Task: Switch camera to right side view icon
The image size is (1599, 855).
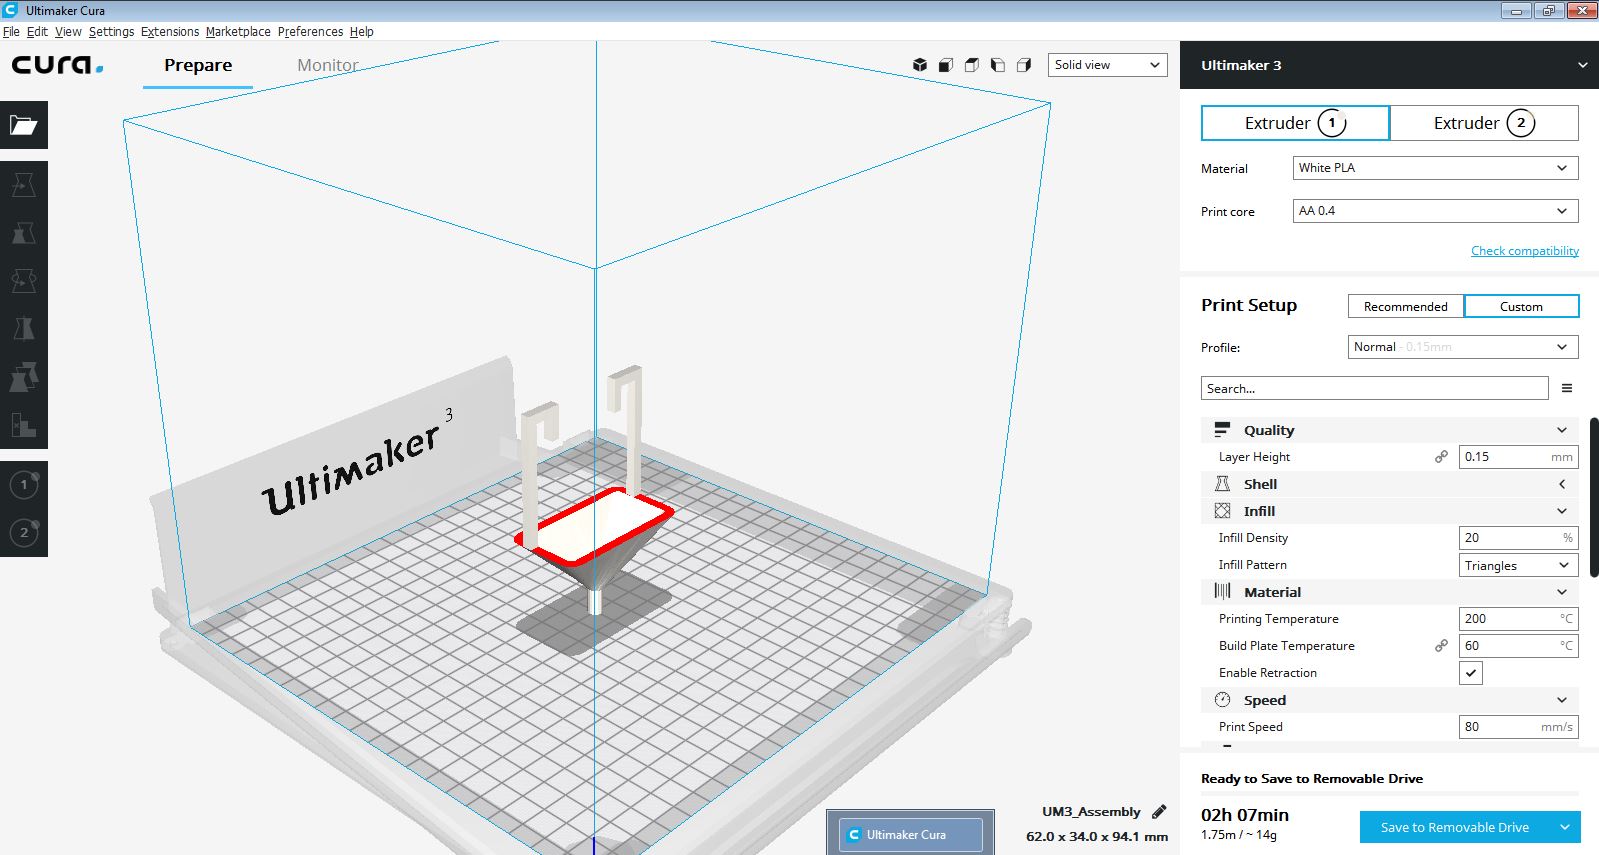Action: 1024,65
